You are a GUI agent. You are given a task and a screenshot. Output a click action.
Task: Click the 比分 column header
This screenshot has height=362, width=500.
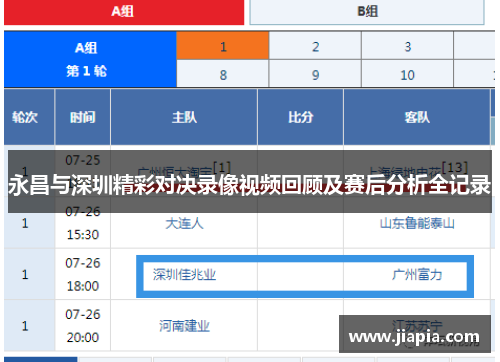point(300,117)
